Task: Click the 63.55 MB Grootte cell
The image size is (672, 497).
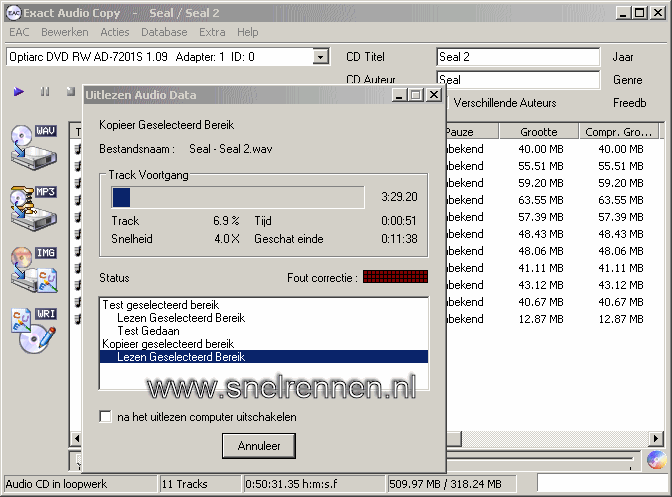Action: pyautogui.click(x=540, y=200)
